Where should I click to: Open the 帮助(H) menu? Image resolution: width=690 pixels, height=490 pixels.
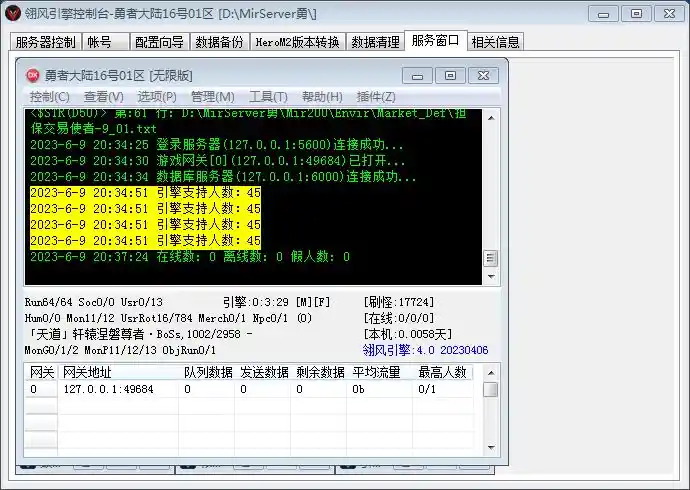322,96
